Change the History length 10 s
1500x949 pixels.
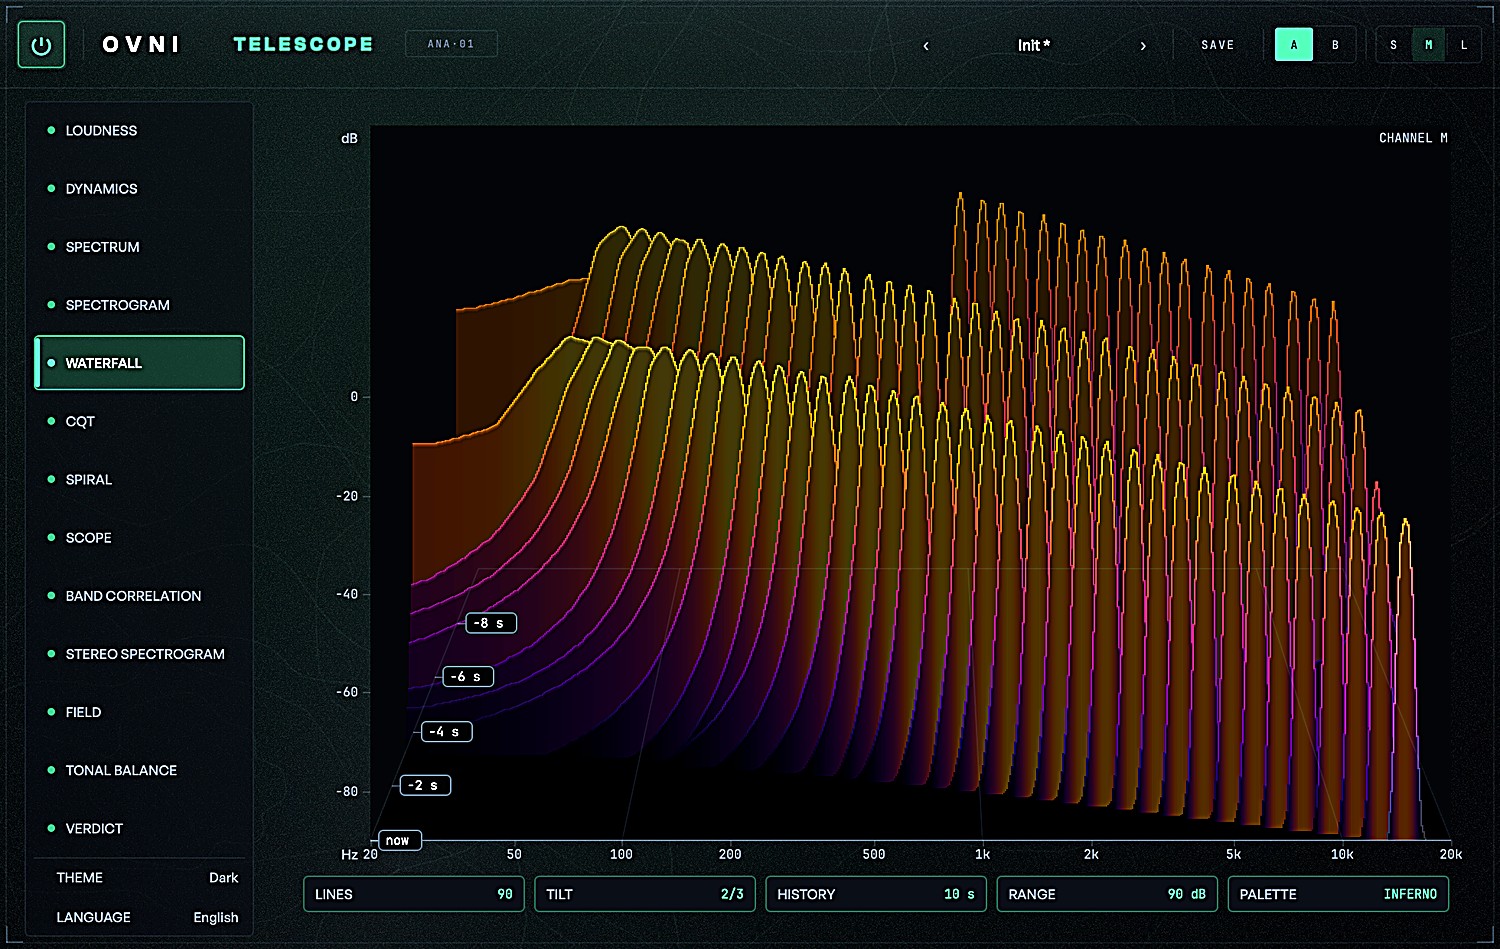[876, 894]
